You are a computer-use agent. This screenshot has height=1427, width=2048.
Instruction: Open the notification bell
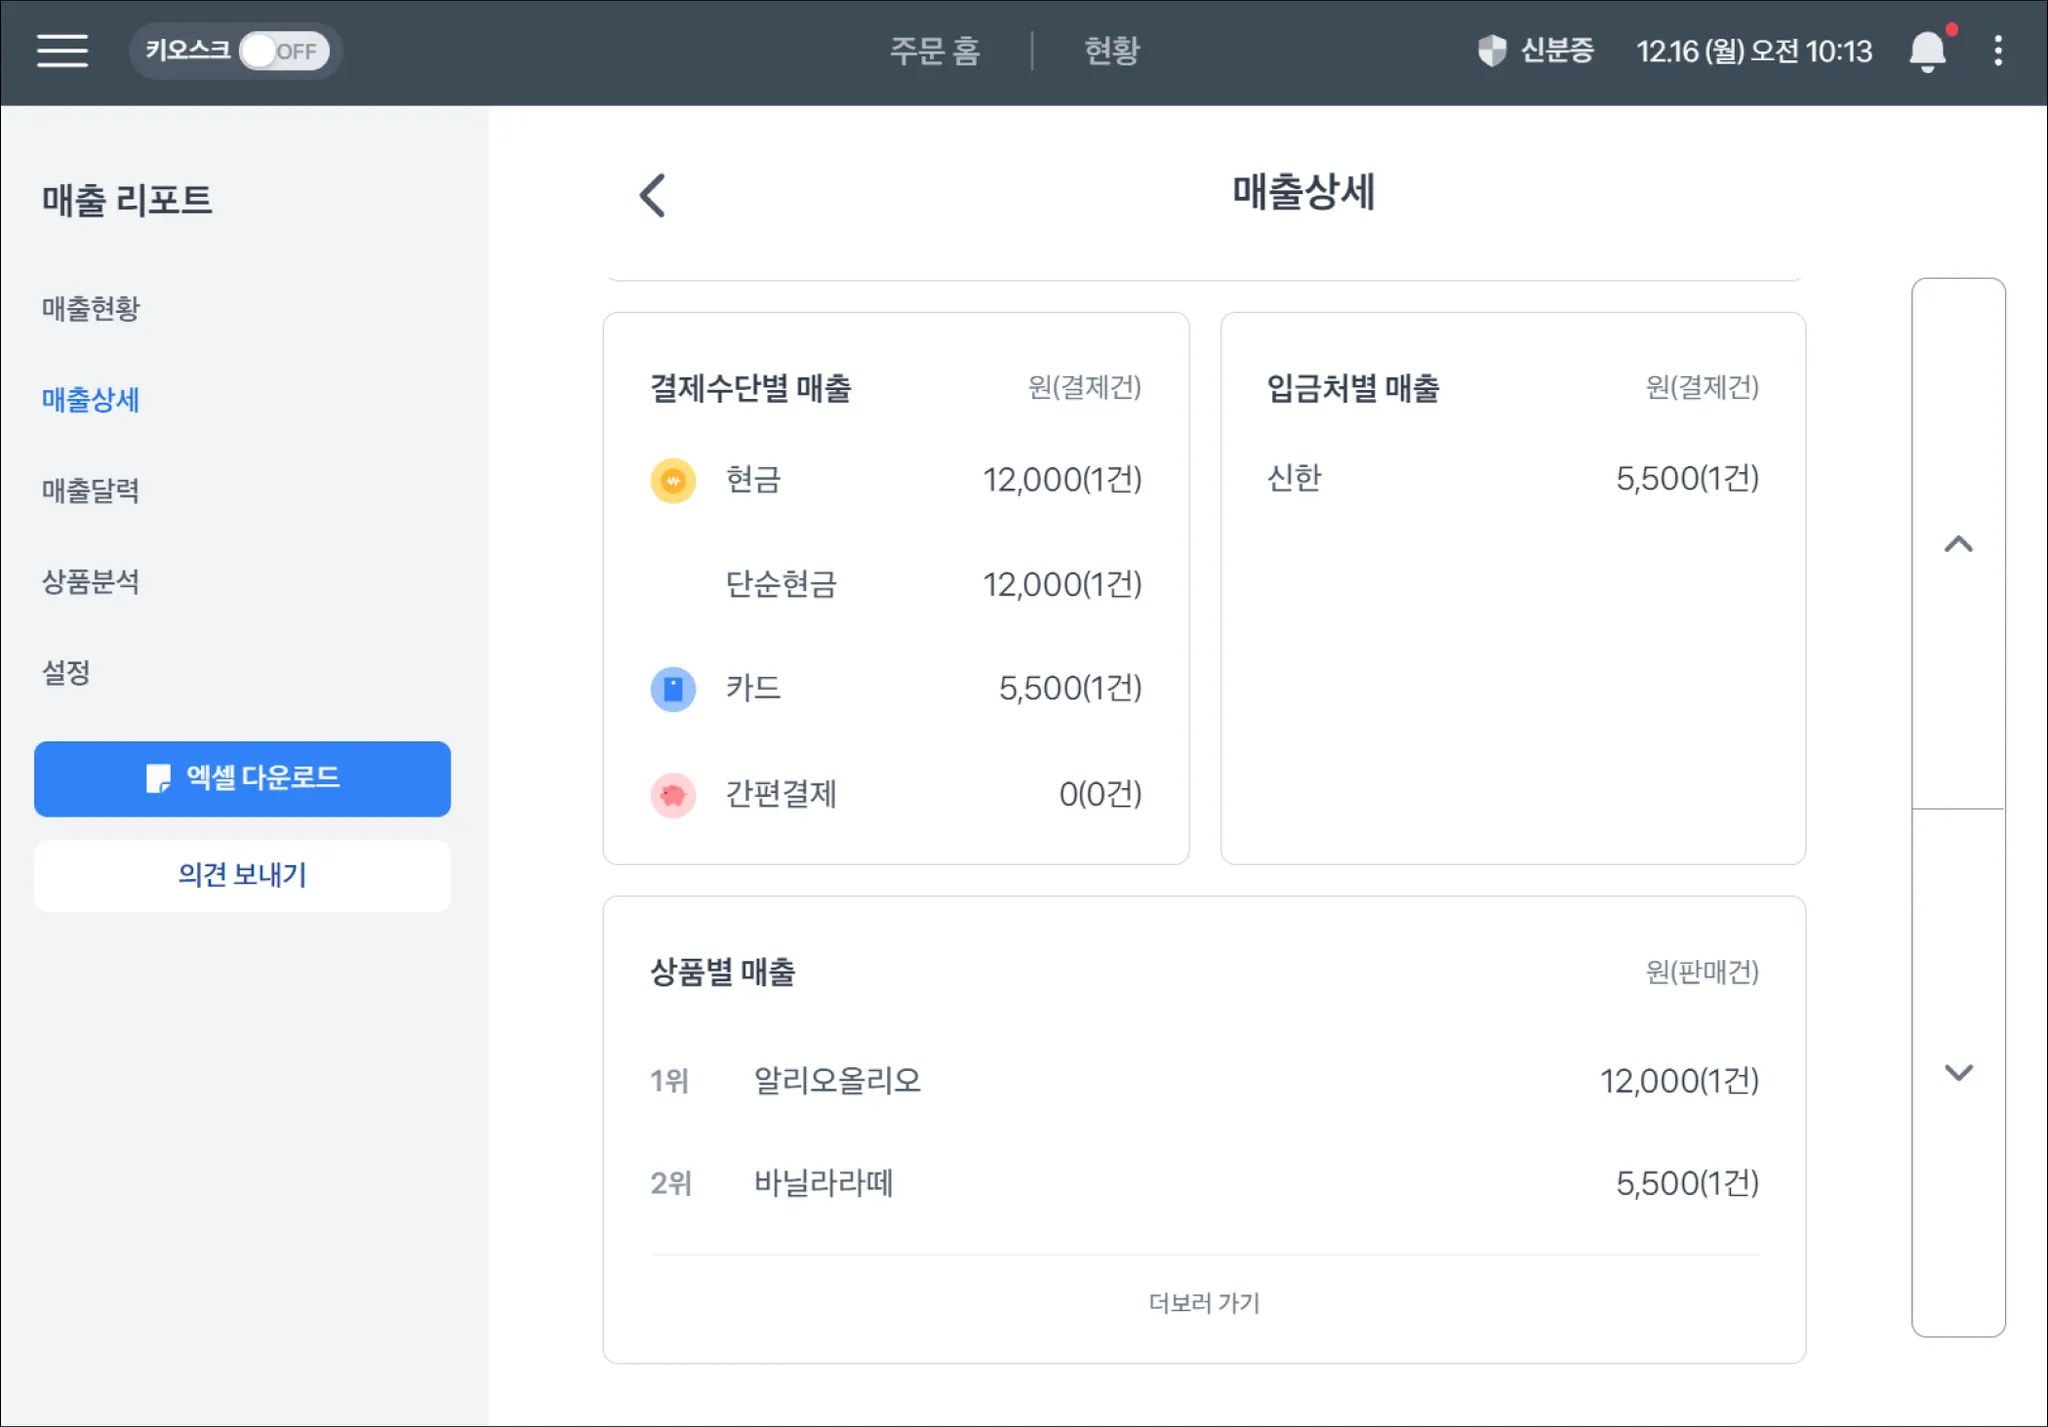tap(1927, 51)
